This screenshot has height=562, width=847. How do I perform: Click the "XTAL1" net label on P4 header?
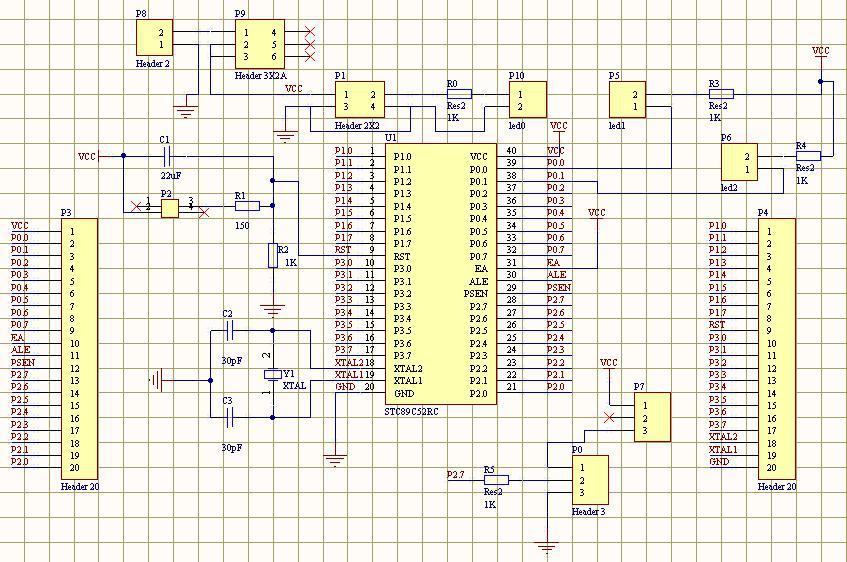pyautogui.click(x=723, y=449)
